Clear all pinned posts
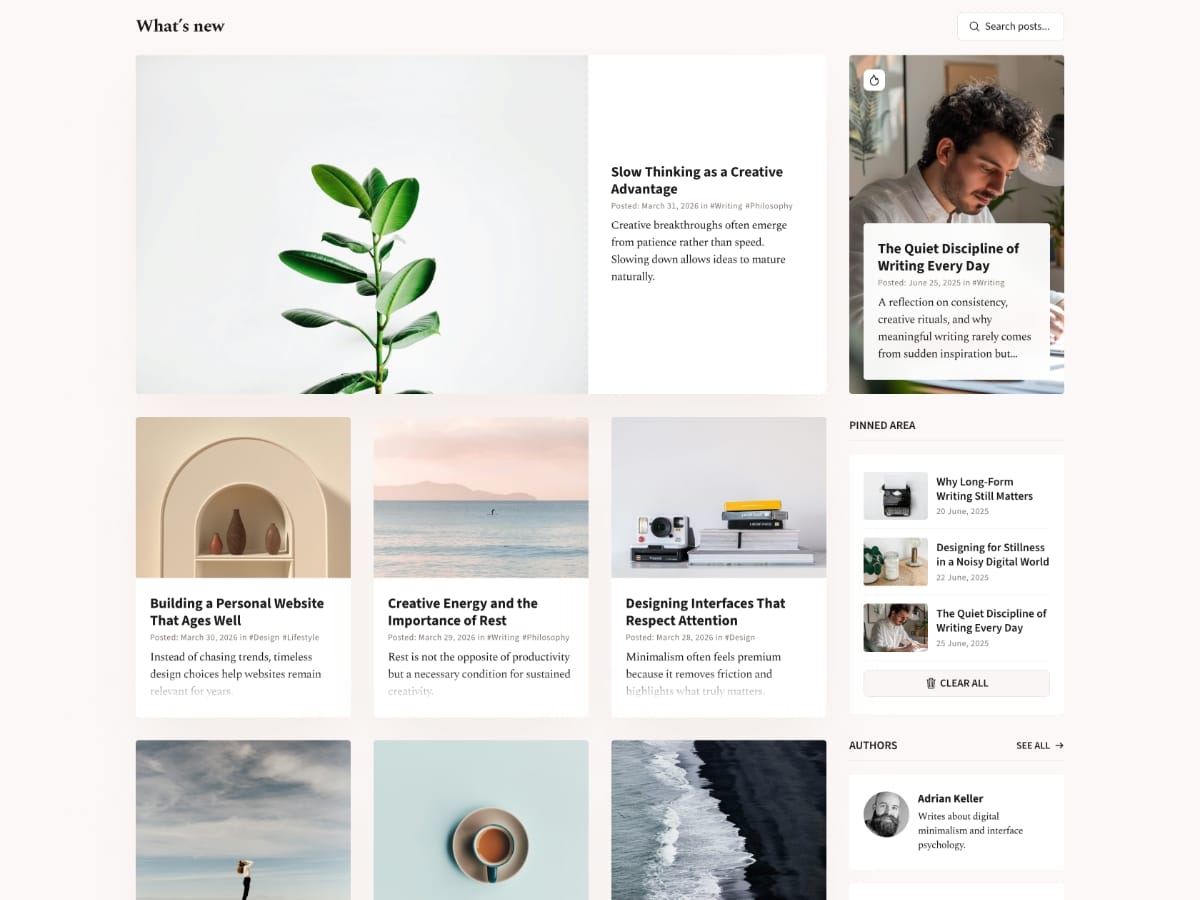The image size is (1200, 900). point(956,683)
